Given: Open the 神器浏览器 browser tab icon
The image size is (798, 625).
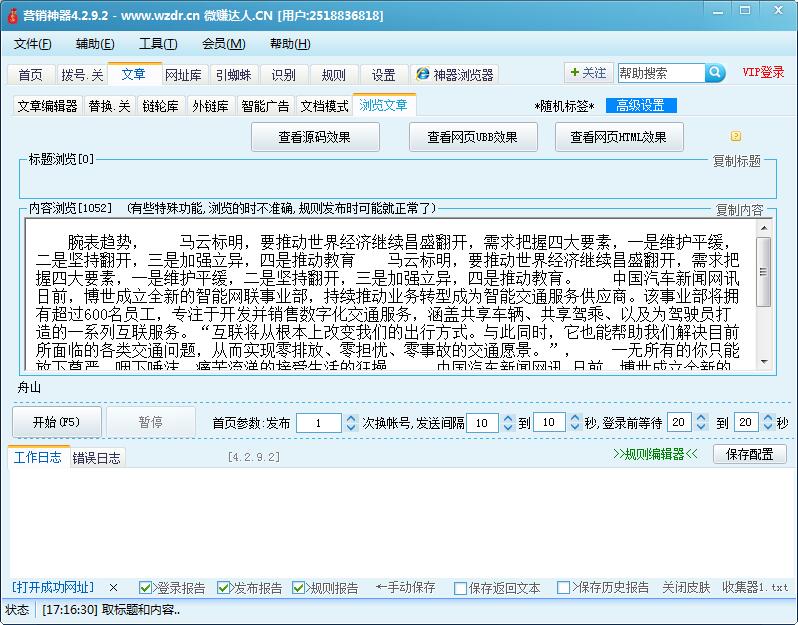Looking at the screenshot, I should [422, 75].
